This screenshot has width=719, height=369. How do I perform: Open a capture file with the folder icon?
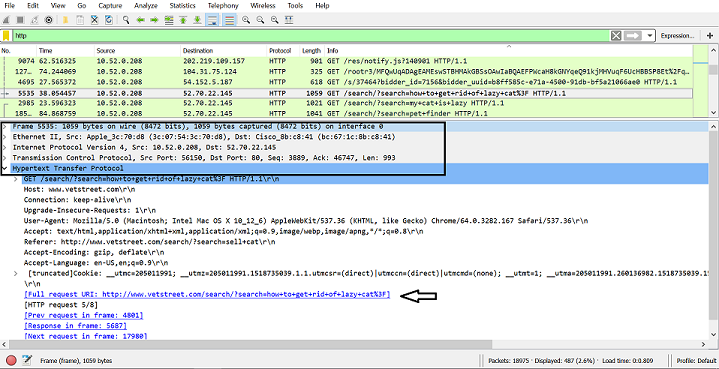[x=66, y=20]
